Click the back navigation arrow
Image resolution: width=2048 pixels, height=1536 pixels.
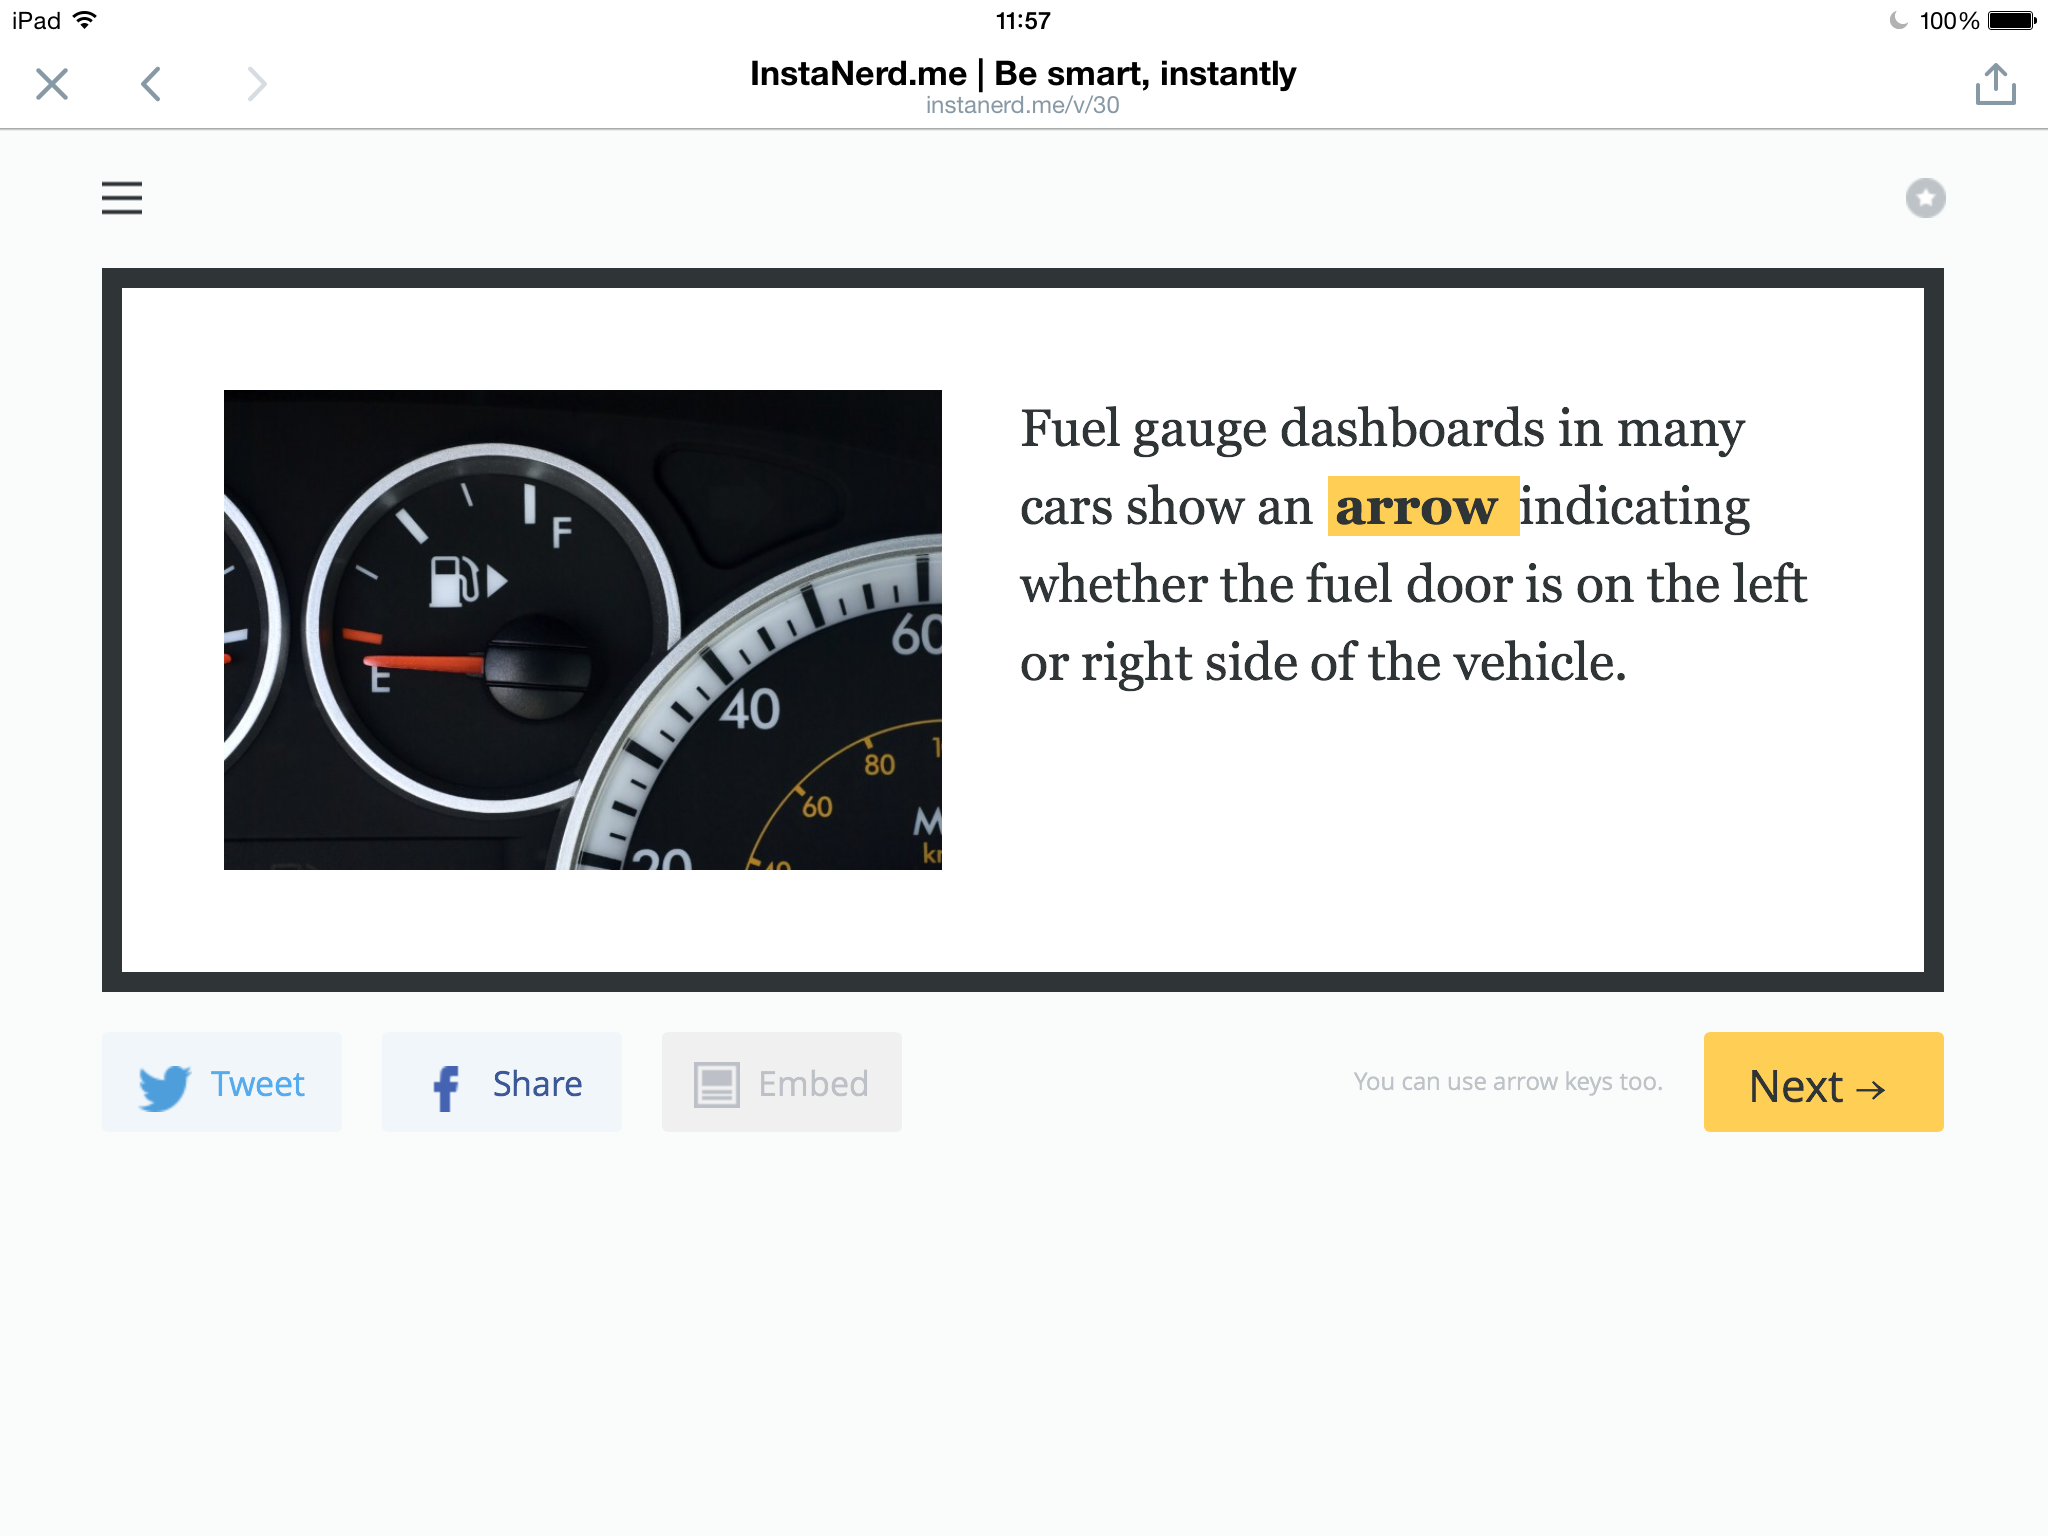click(x=150, y=84)
